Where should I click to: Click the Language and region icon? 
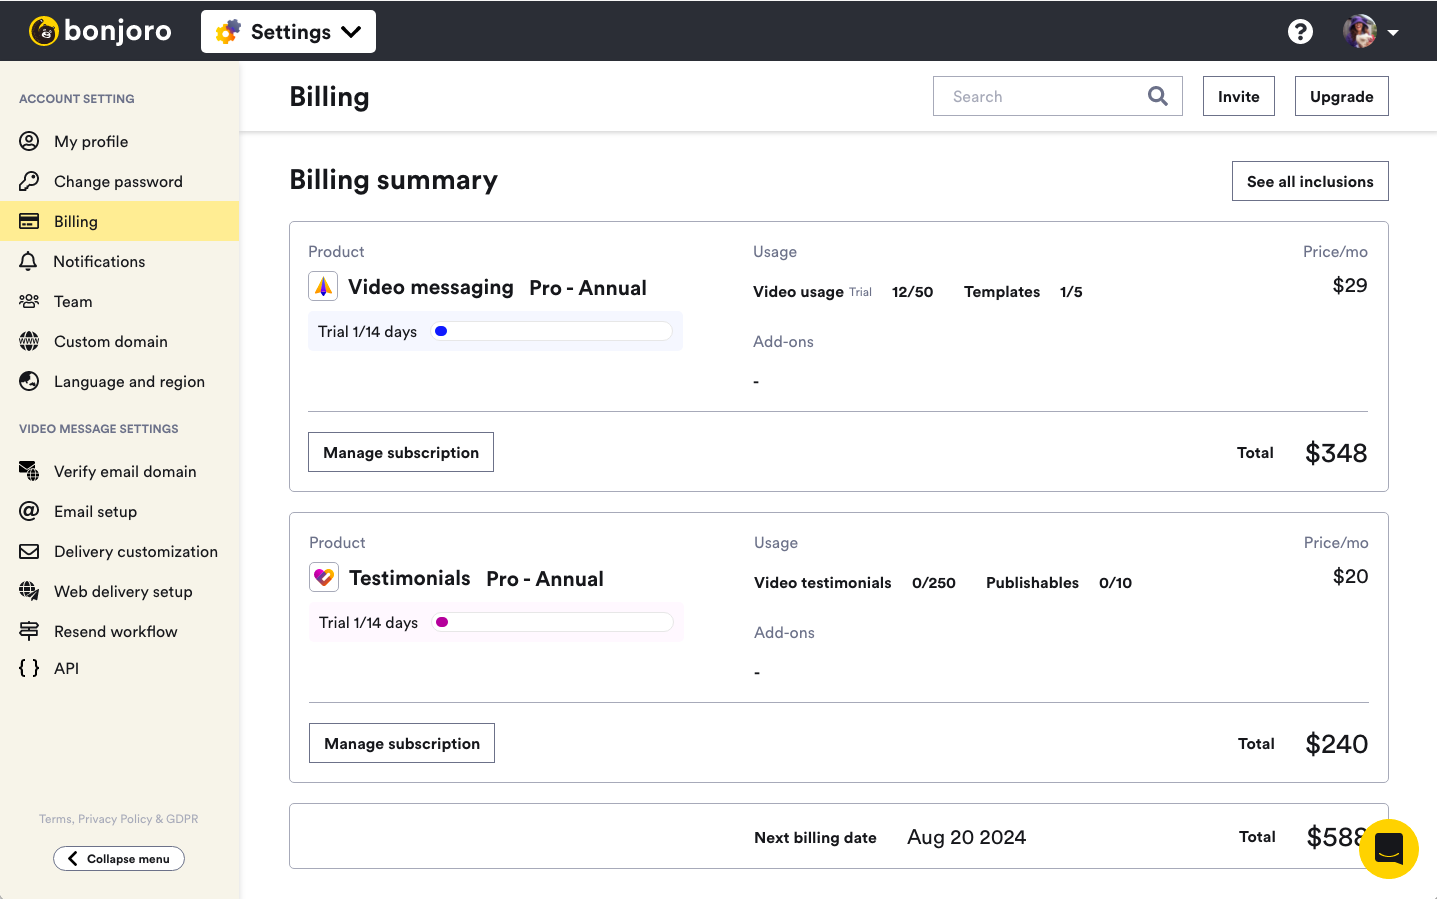pyautogui.click(x=29, y=381)
